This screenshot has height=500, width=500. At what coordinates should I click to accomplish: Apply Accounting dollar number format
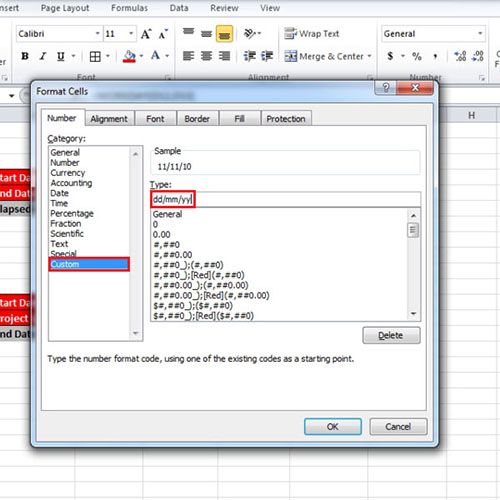390,56
